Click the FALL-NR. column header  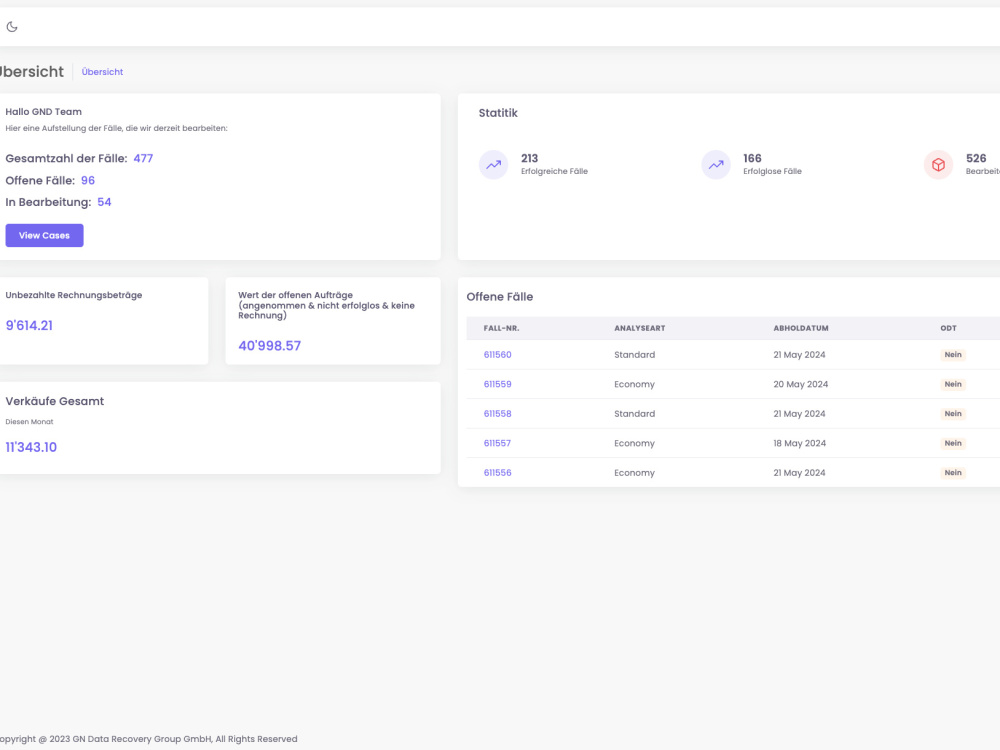pos(501,328)
